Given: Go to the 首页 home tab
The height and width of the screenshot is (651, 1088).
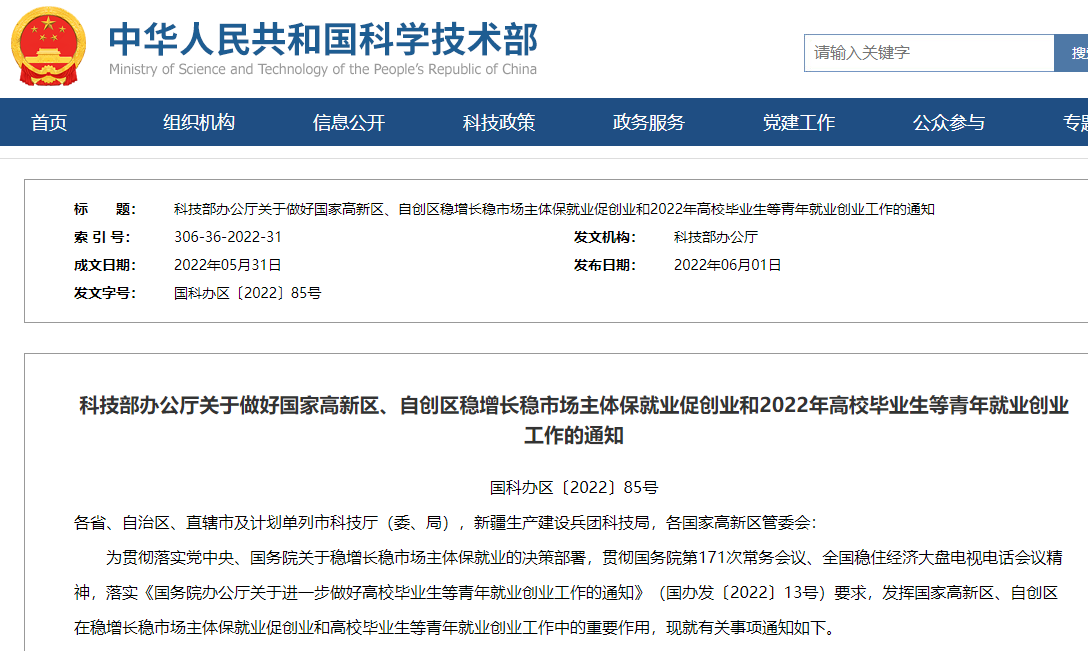Looking at the screenshot, I should pyautogui.click(x=49, y=123).
